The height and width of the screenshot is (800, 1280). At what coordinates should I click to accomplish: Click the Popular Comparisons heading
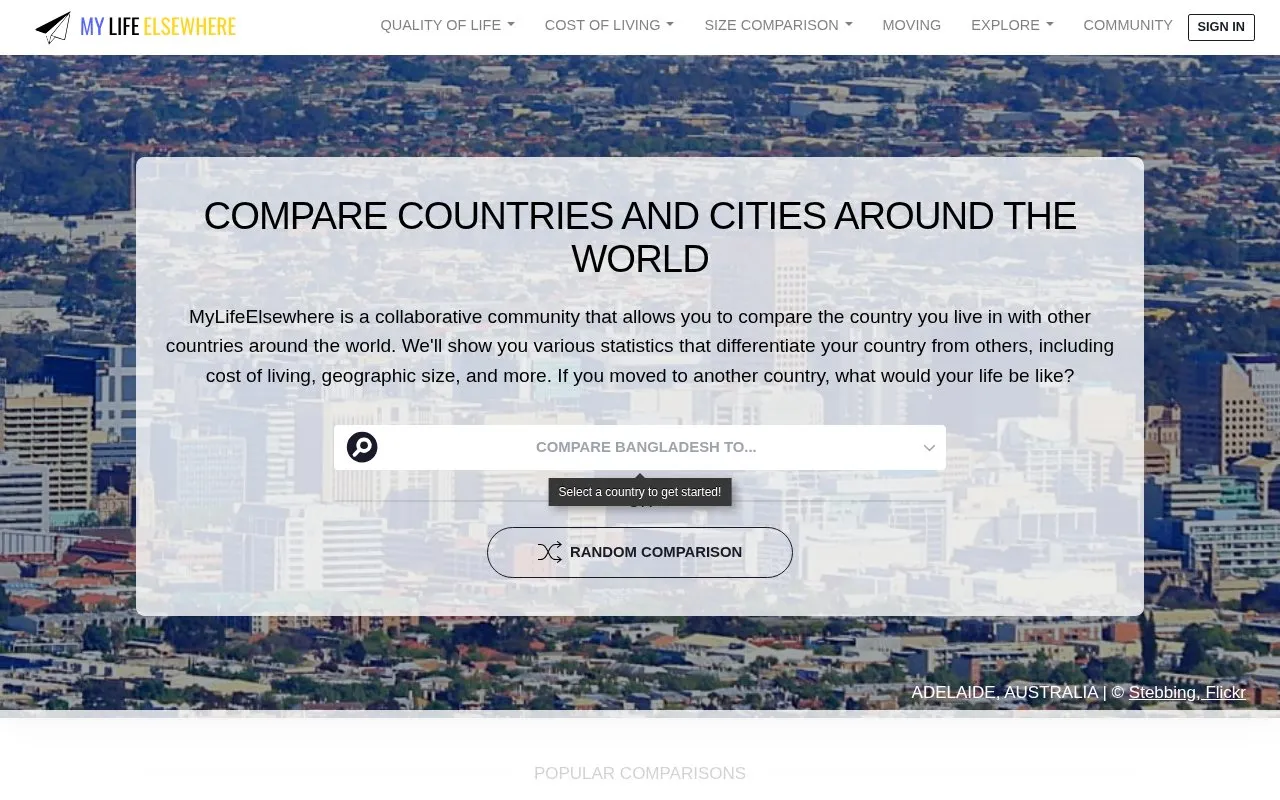[640, 773]
